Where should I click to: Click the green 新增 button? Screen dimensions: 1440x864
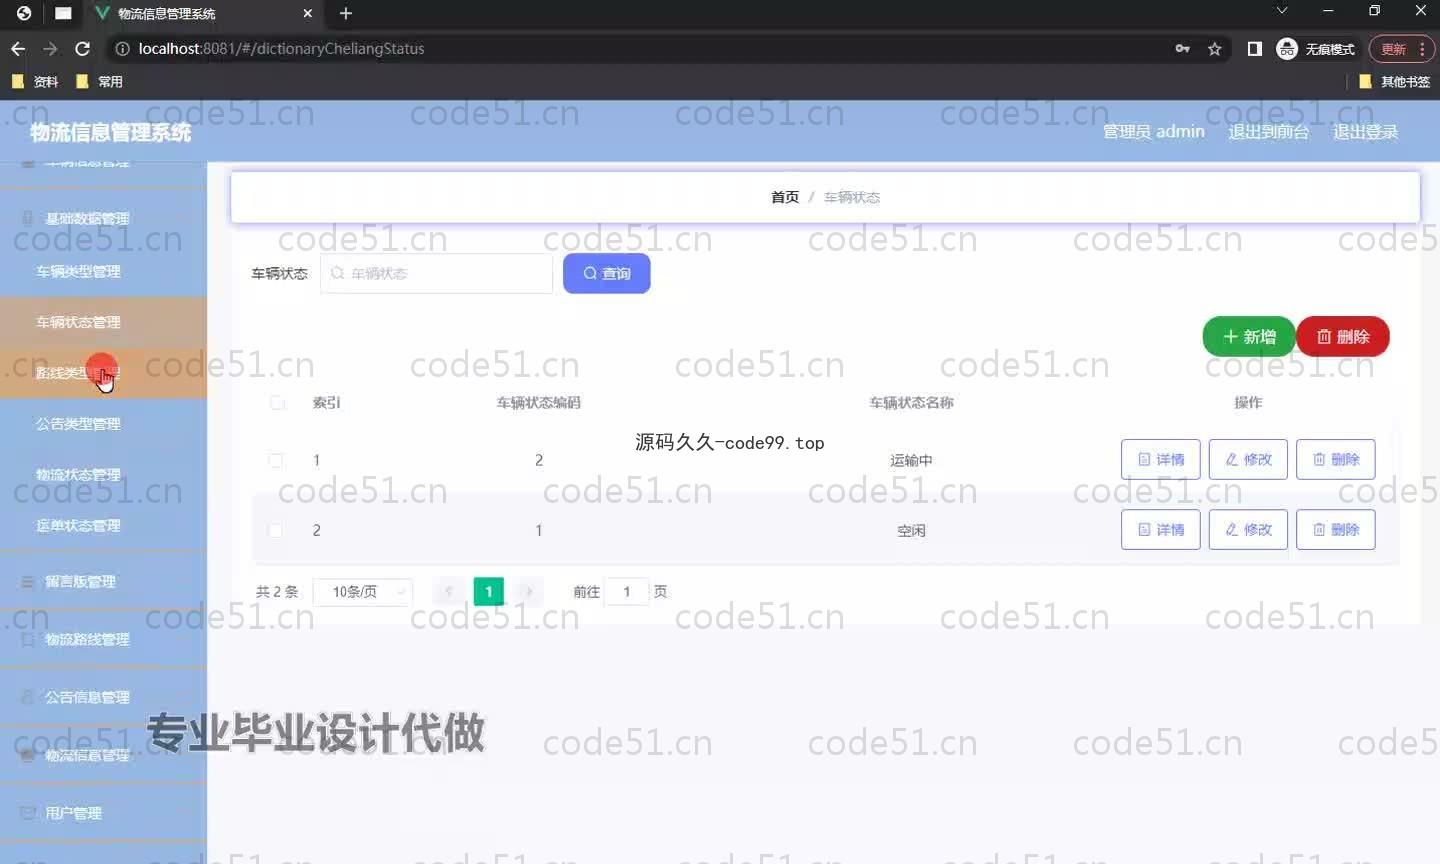coord(1249,337)
